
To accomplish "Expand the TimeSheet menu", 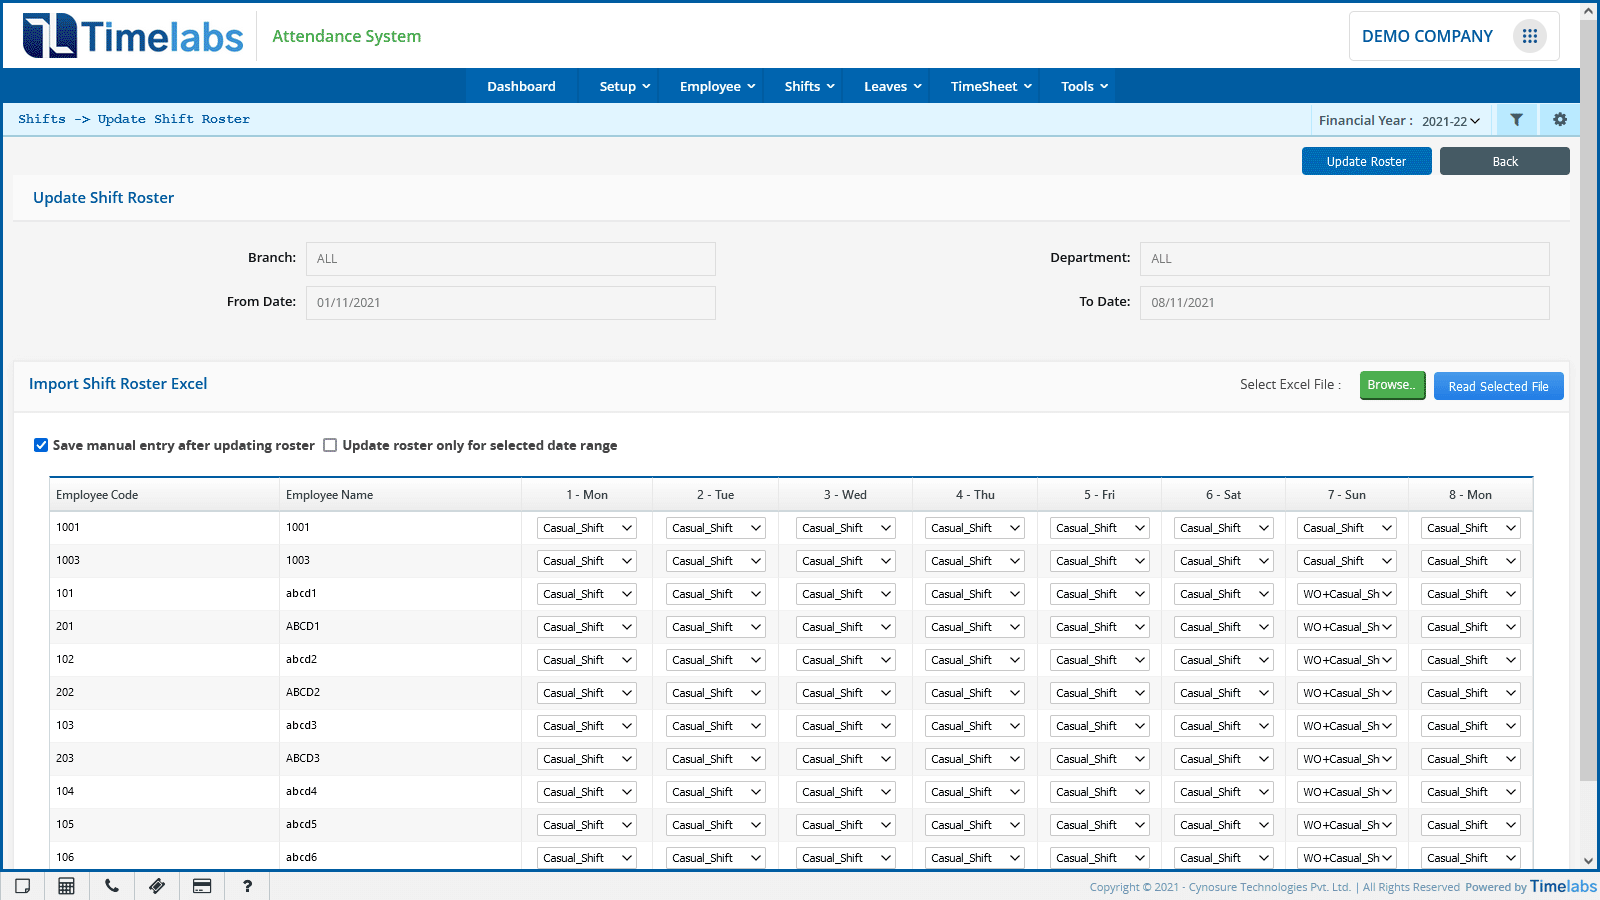I will click(990, 86).
